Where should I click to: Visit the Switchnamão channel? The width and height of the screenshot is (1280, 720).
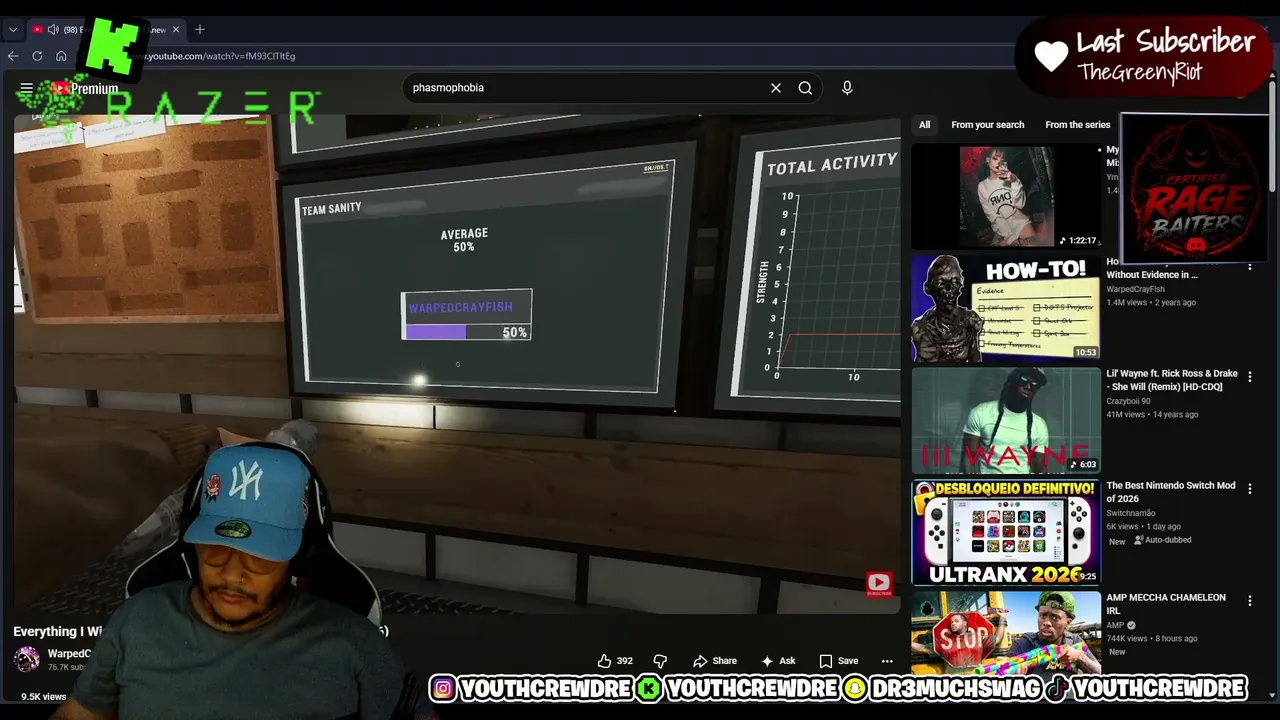click(x=1131, y=513)
